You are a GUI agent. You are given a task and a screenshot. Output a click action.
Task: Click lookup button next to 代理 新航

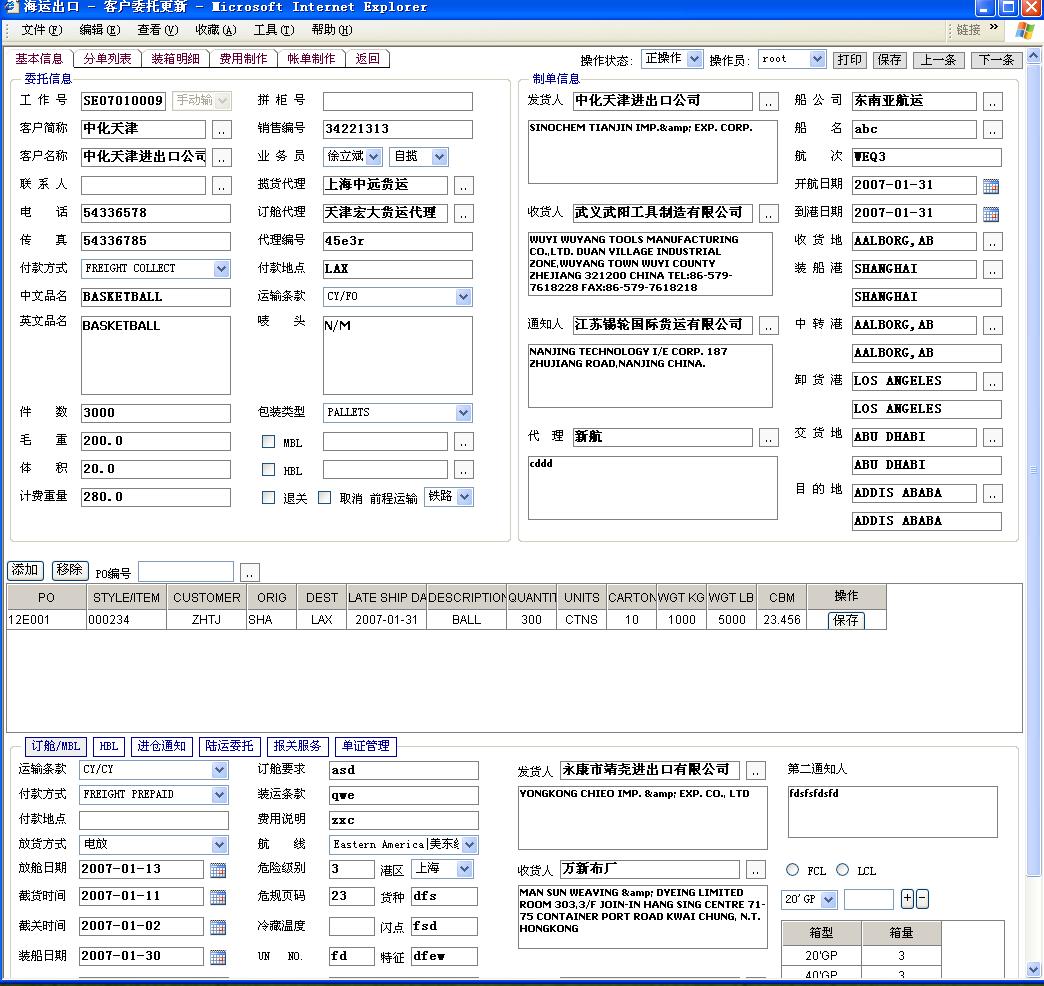(768, 437)
